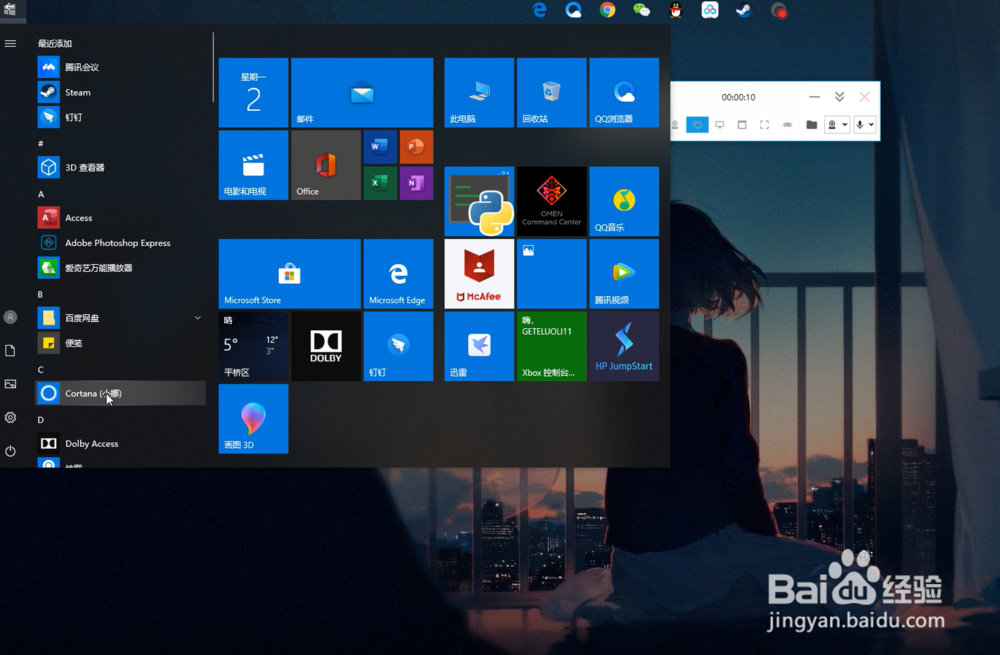Click the Power button in Start sidebar

pos(10,451)
